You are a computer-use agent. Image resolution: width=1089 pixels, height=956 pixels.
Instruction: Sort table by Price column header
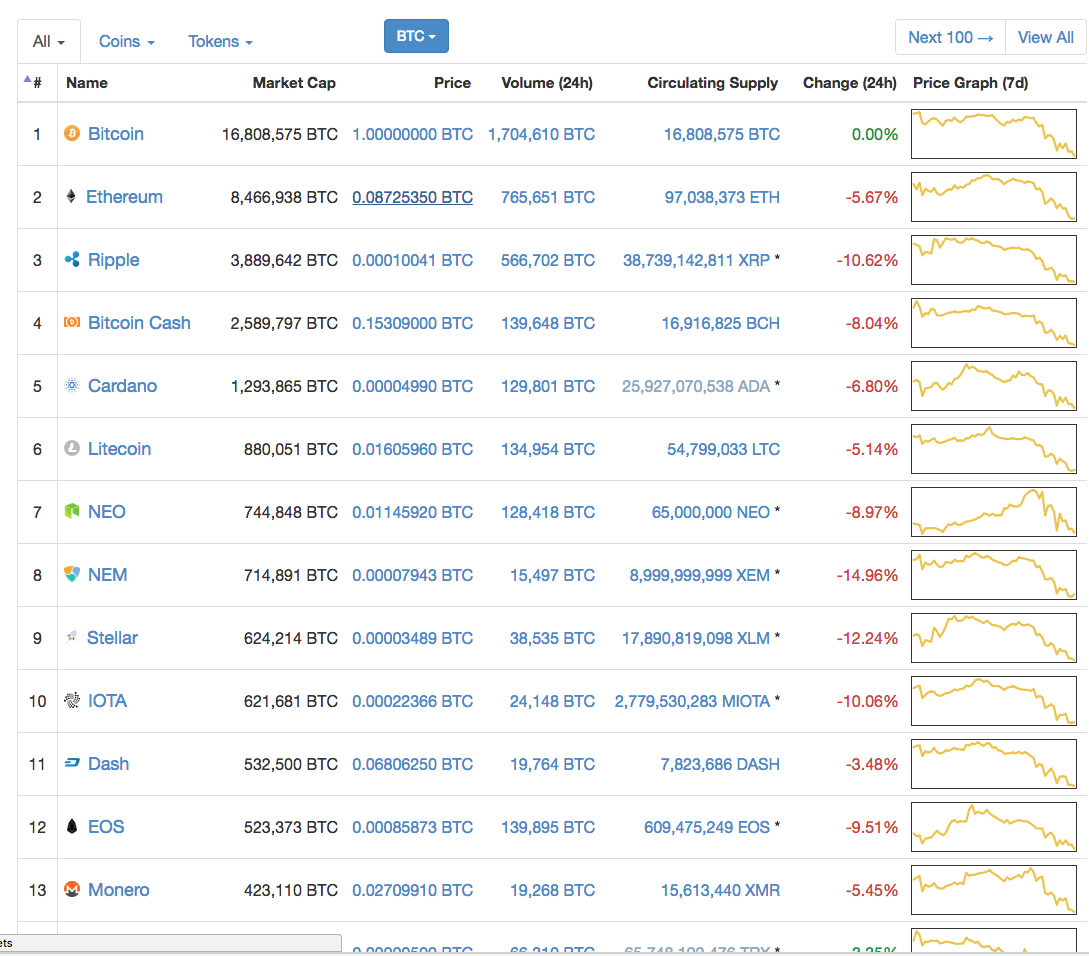[452, 83]
